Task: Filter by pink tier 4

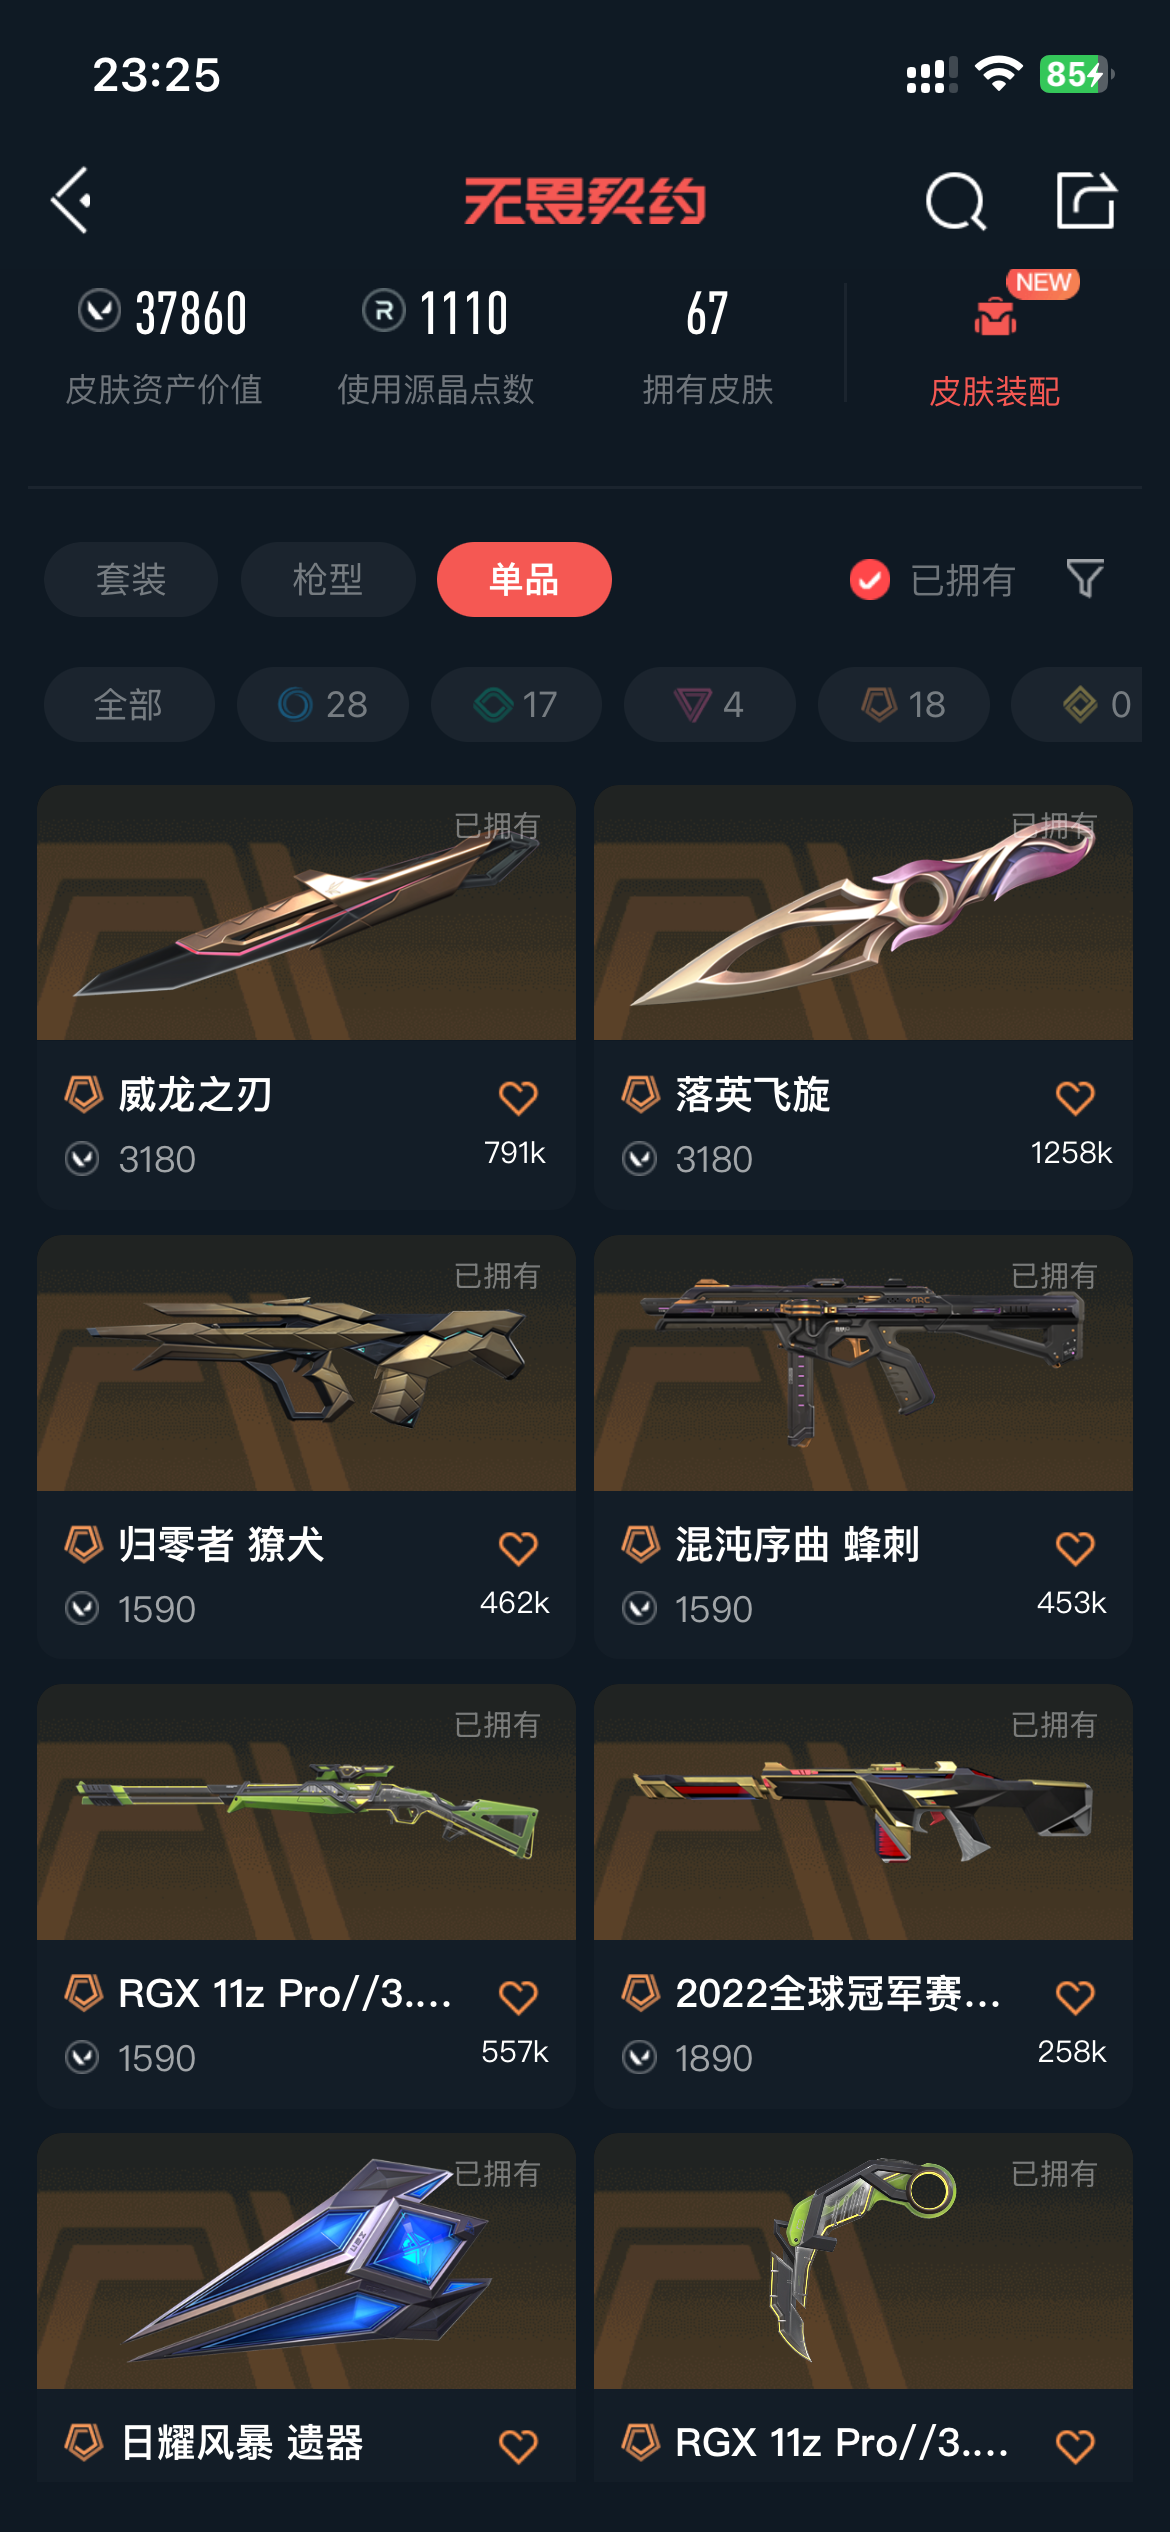Action: 710,705
